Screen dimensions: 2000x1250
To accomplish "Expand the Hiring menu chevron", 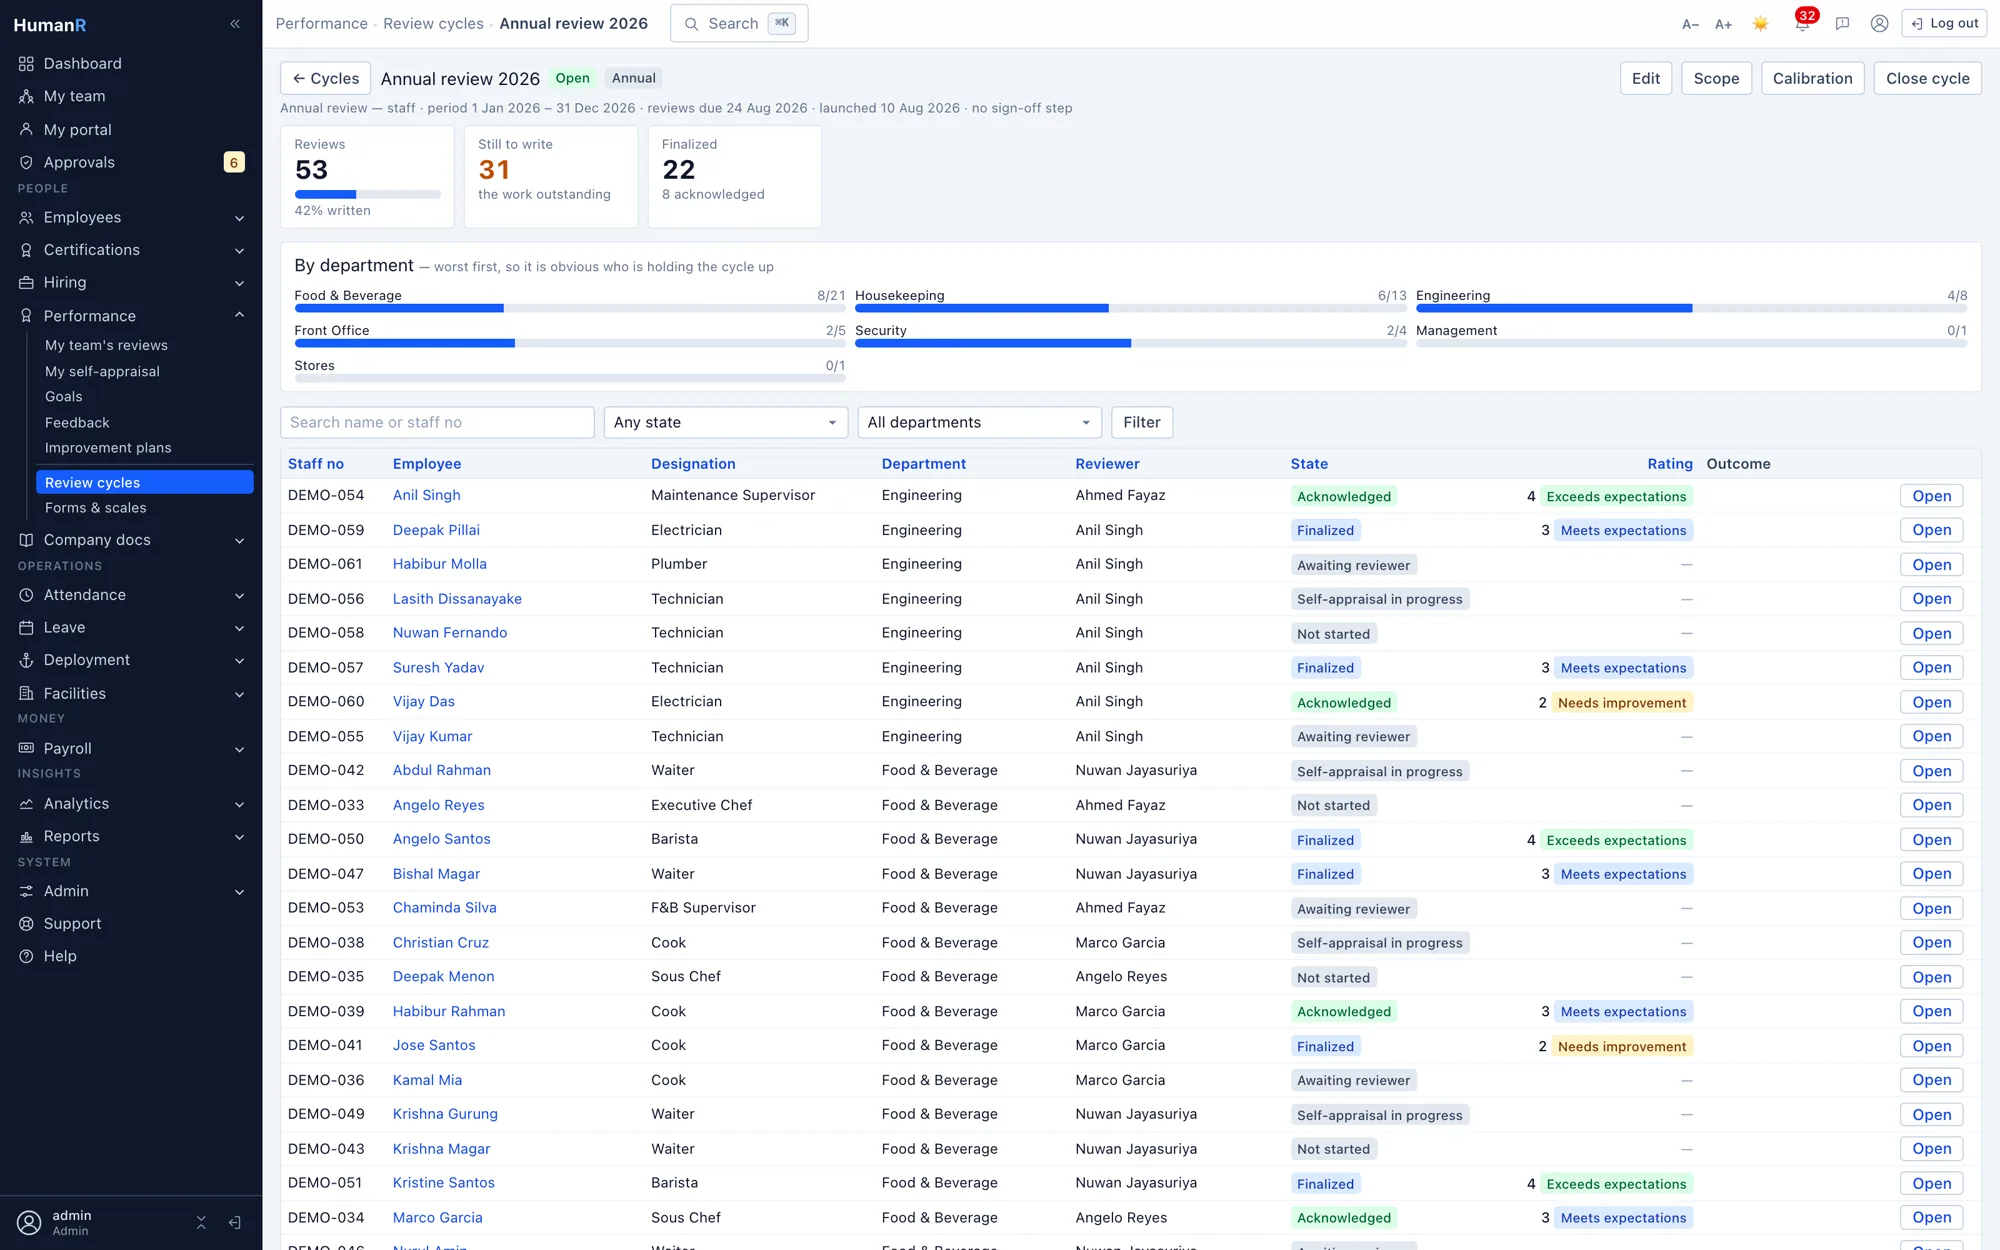I will pos(240,283).
